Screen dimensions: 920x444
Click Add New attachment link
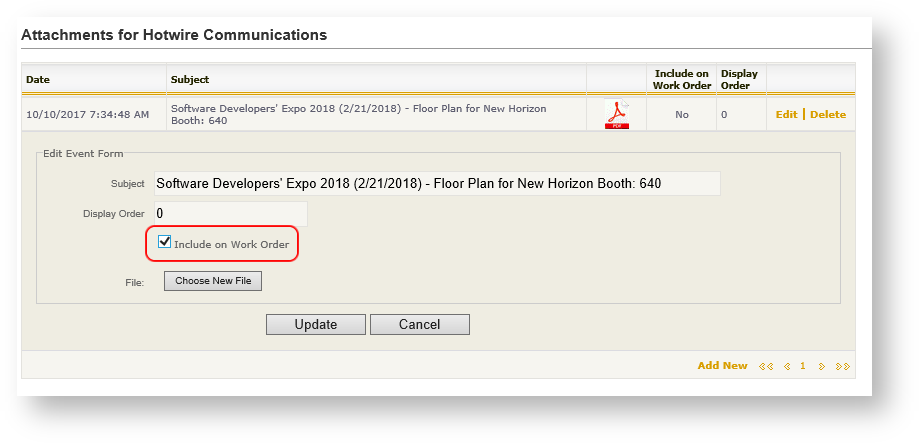(x=722, y=366)
